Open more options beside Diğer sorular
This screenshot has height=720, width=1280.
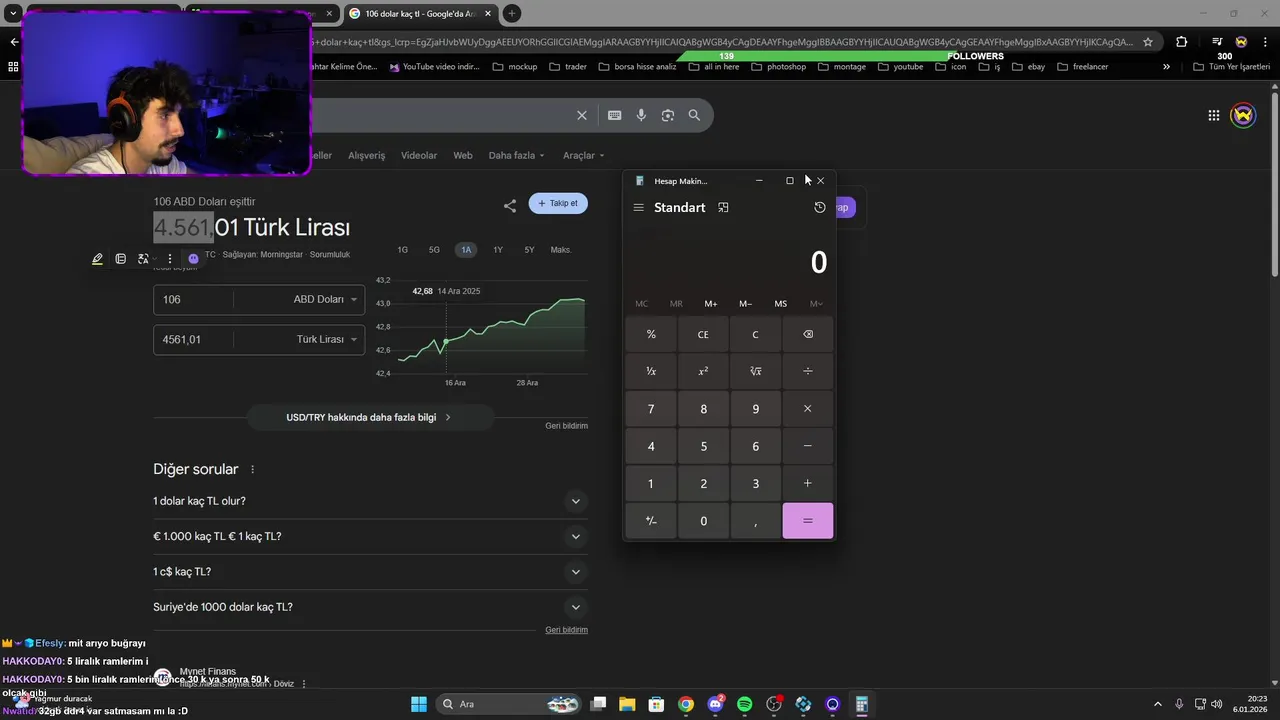[x=252, y=469]
